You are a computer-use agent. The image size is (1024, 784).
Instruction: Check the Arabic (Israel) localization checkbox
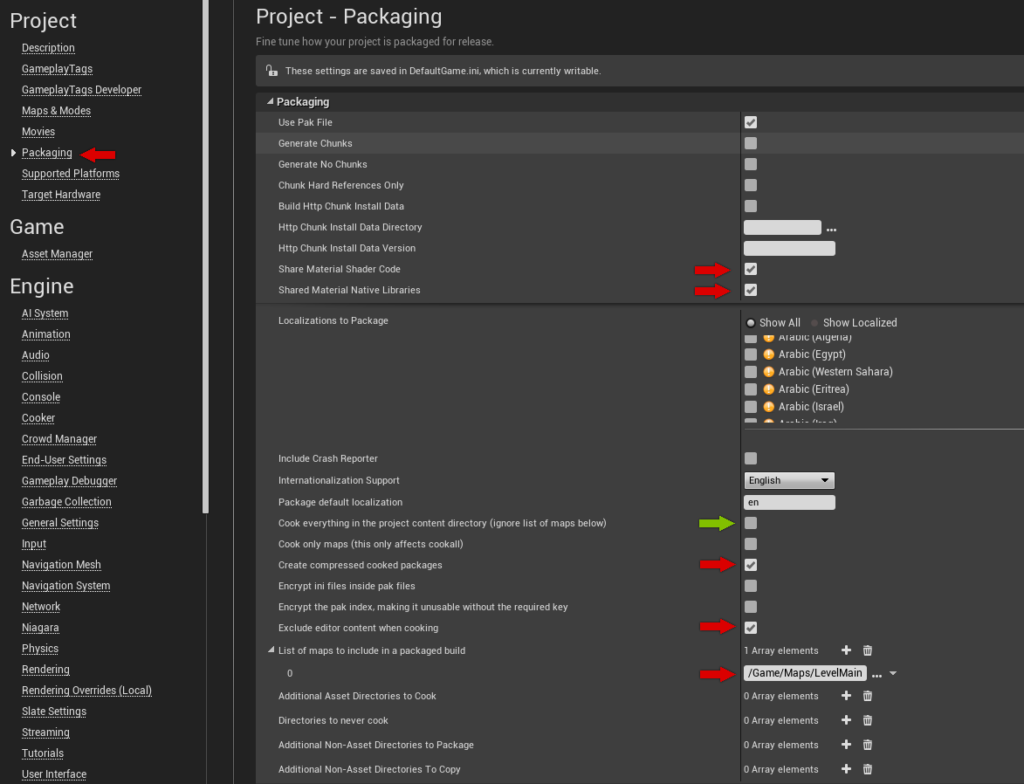click(752, 406)
